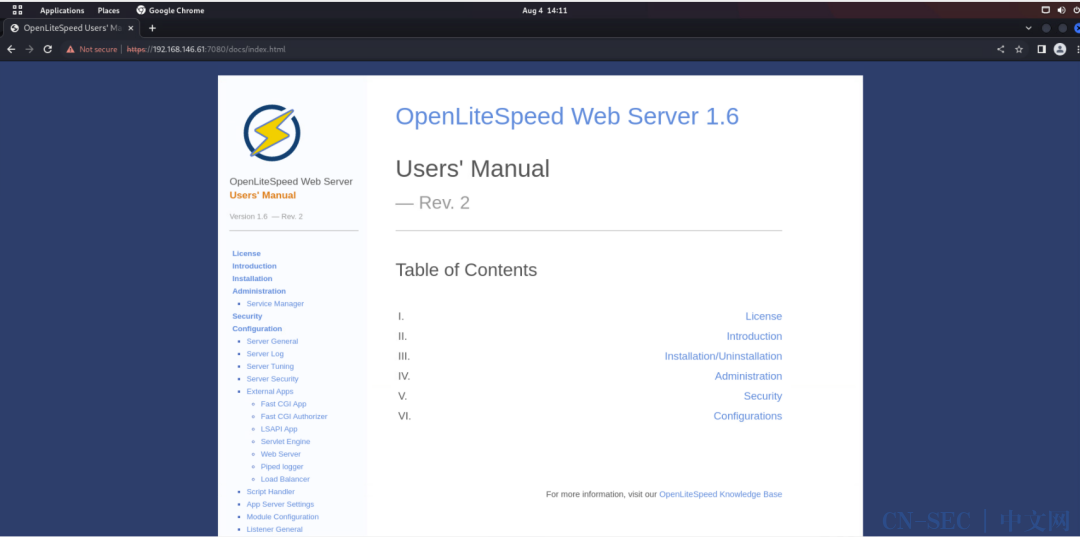Viewport: 1080px width, 537px height.
Task: Open Script Handler sidebar link
Action: [271, 492]
